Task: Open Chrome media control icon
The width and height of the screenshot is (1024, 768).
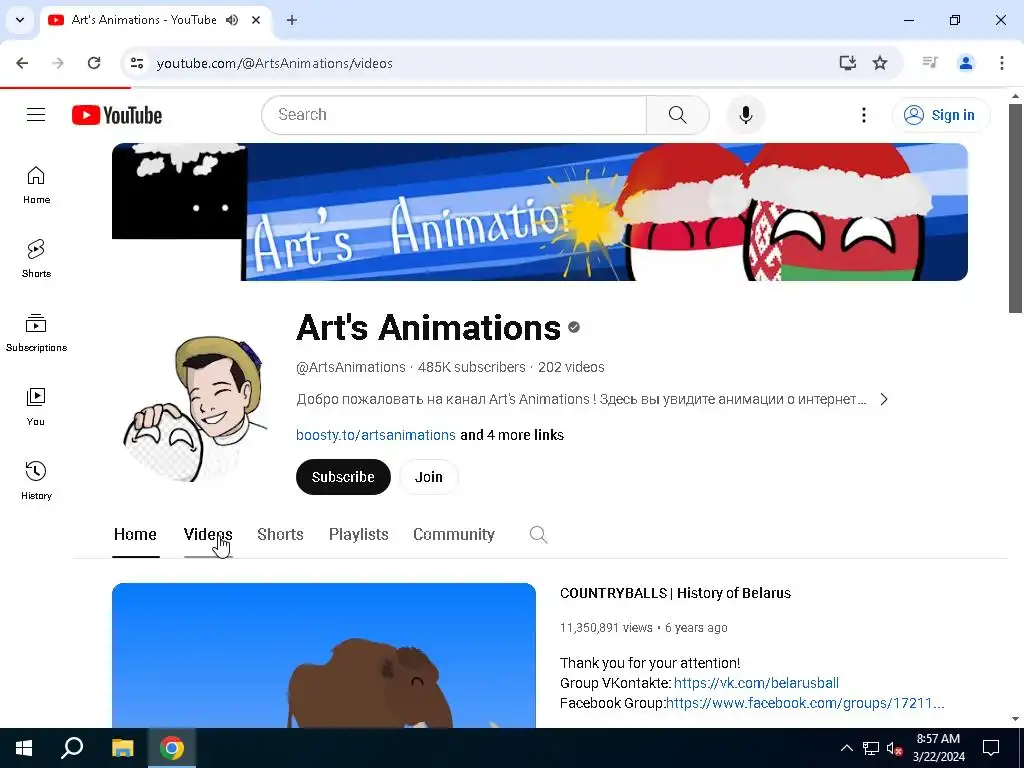Action: tap(930, 63)
